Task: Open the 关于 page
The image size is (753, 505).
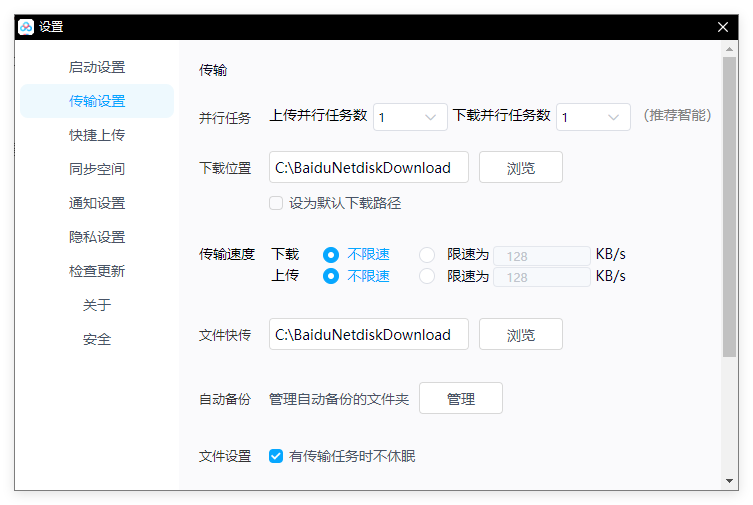Action: (x=97, y=305)
